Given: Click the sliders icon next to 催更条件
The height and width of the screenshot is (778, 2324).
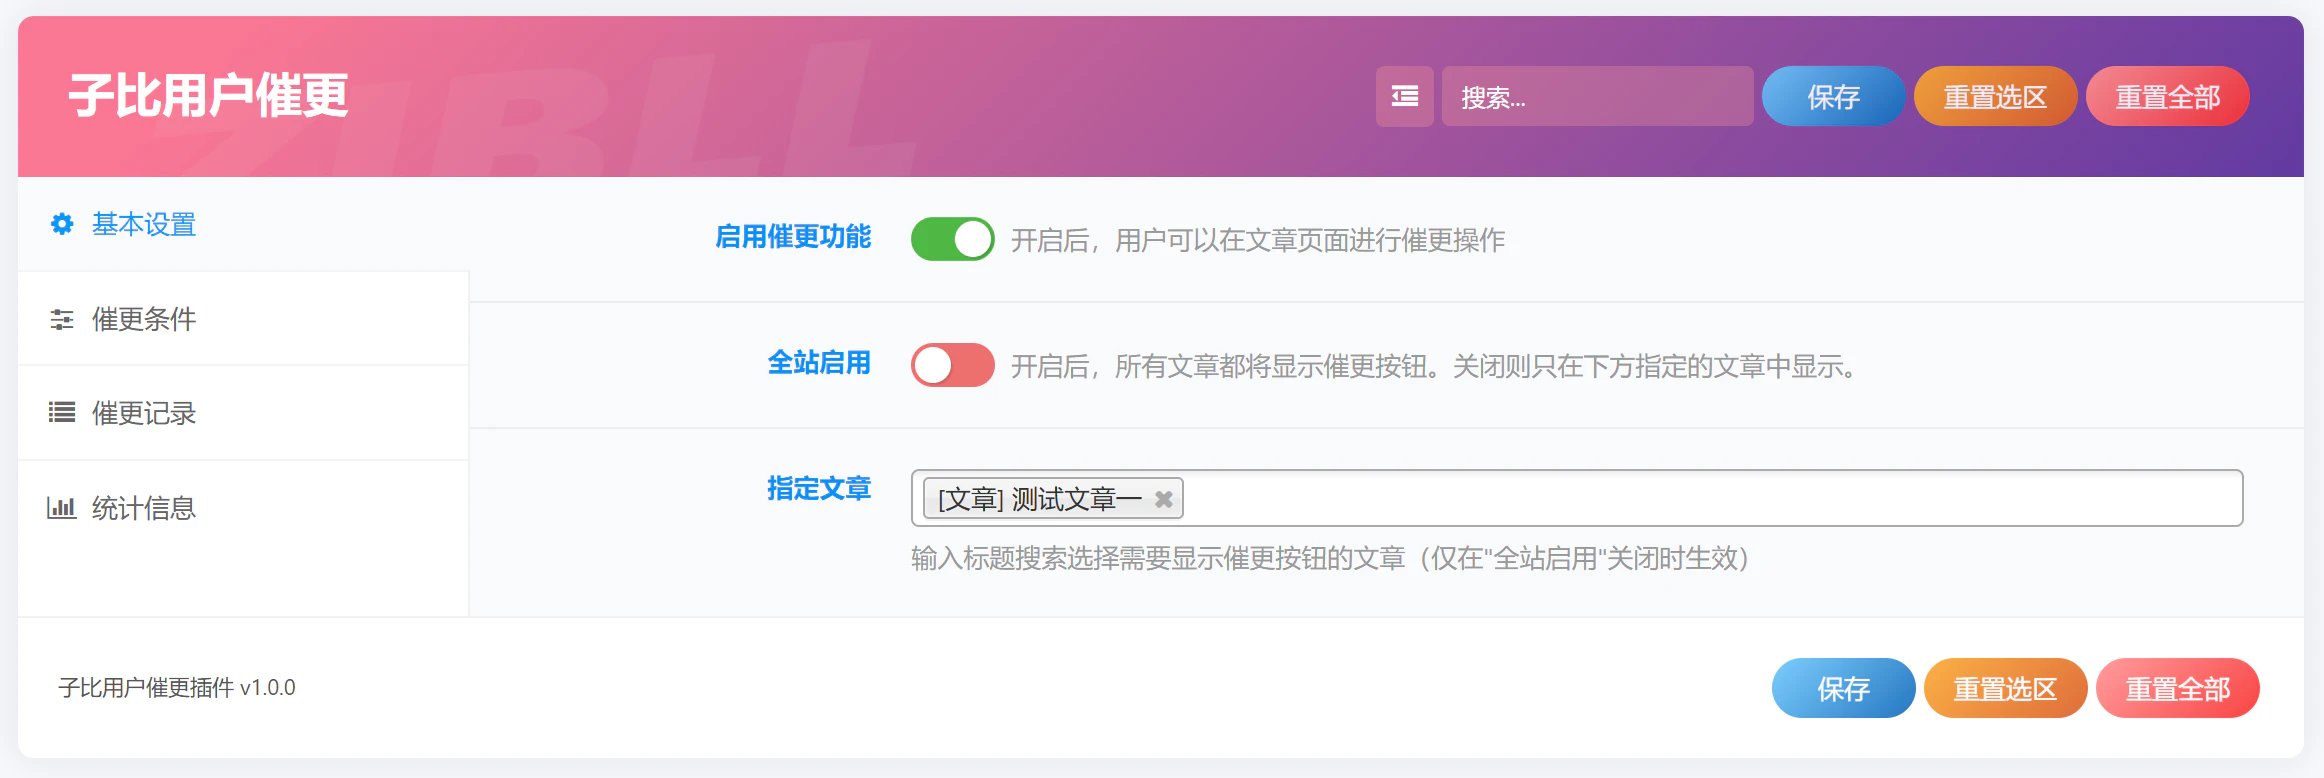Looking at the screenshot, I should tap(62, 319).
